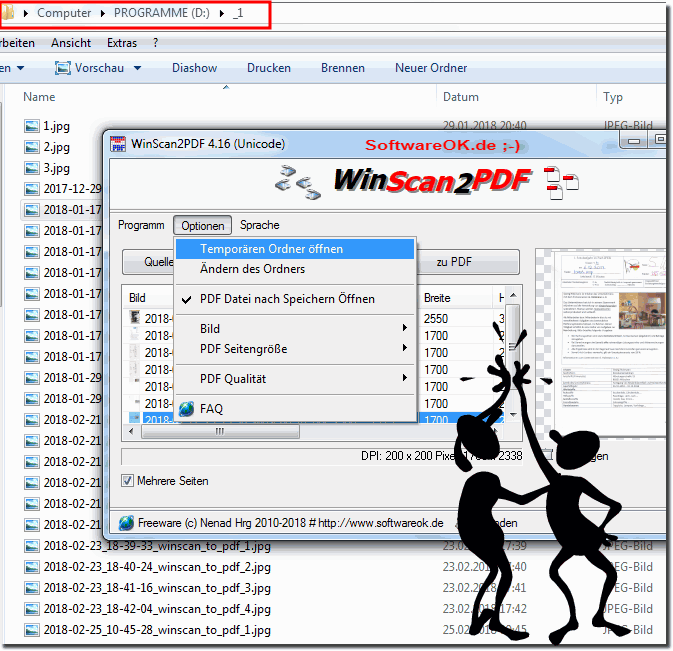Click the Freeware globe icon in status bar
The height and width of the screenshot is (651, 673).
pyautogui.click(x=127, y=523)
